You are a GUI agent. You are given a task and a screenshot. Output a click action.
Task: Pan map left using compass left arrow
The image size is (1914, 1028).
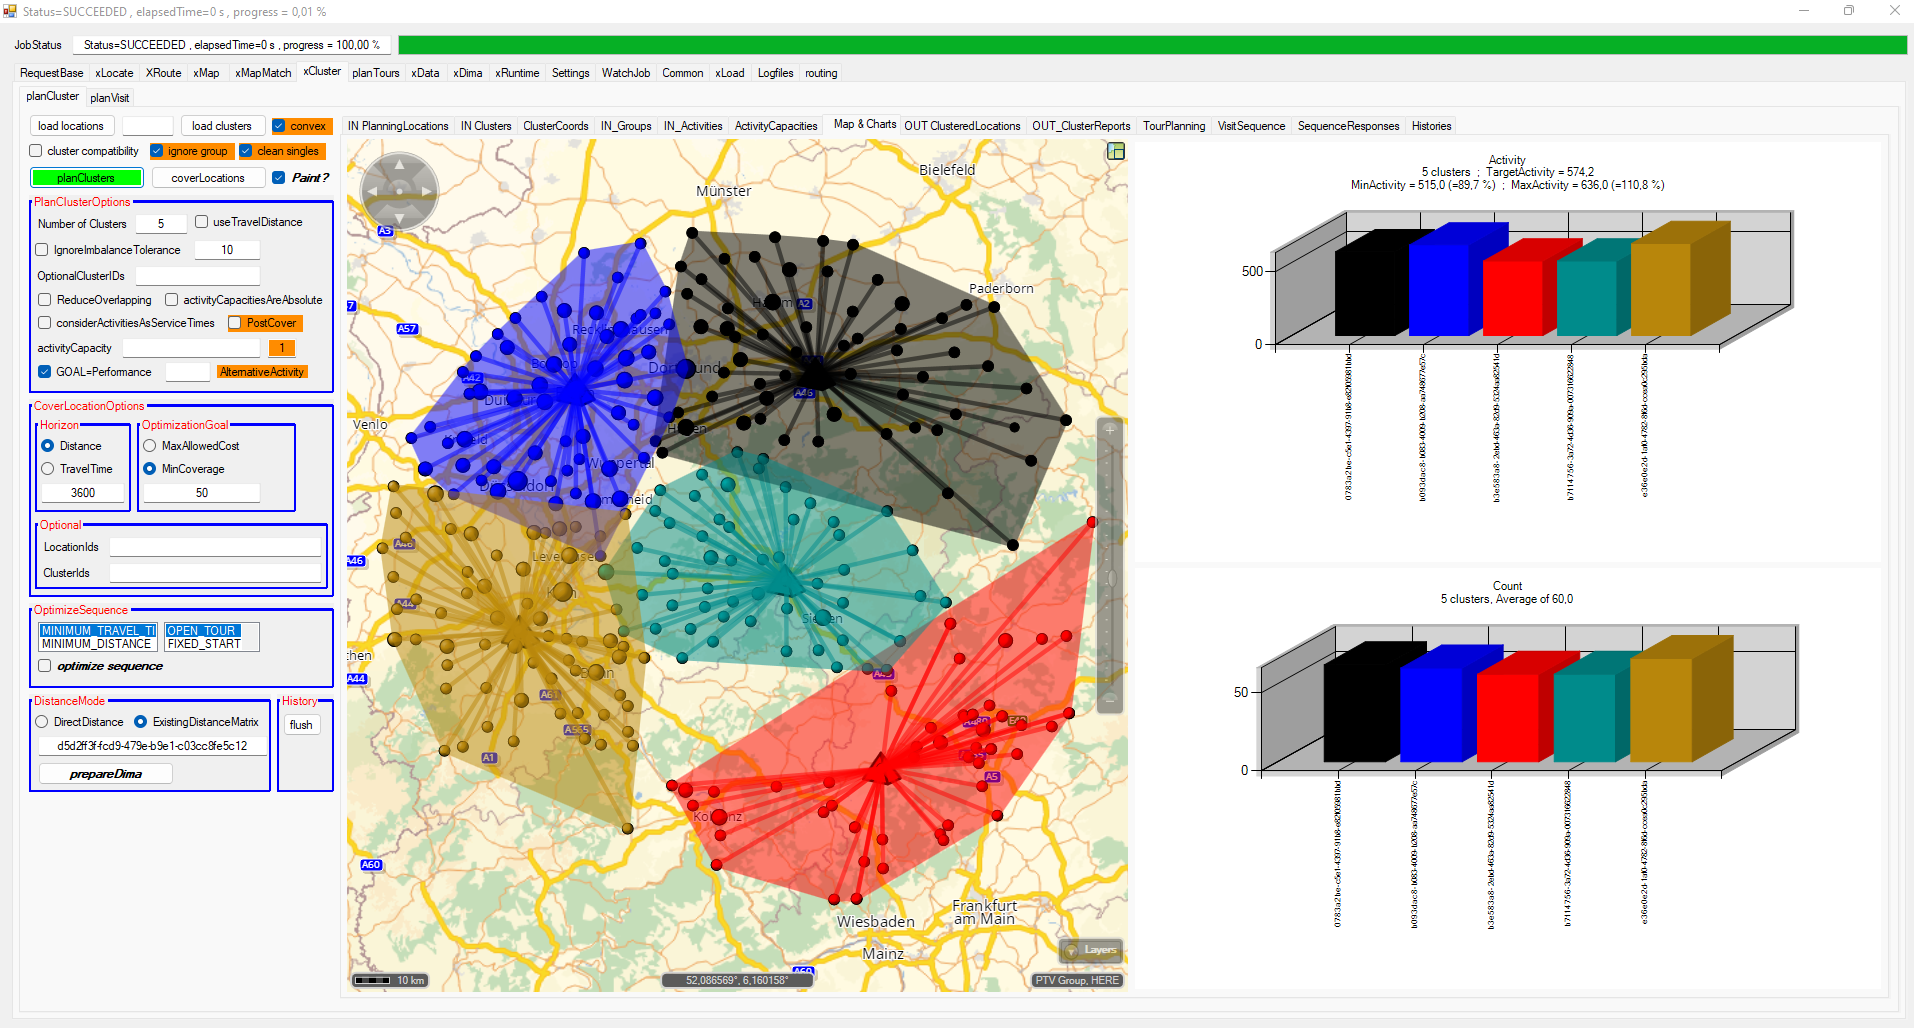point(371,191)
